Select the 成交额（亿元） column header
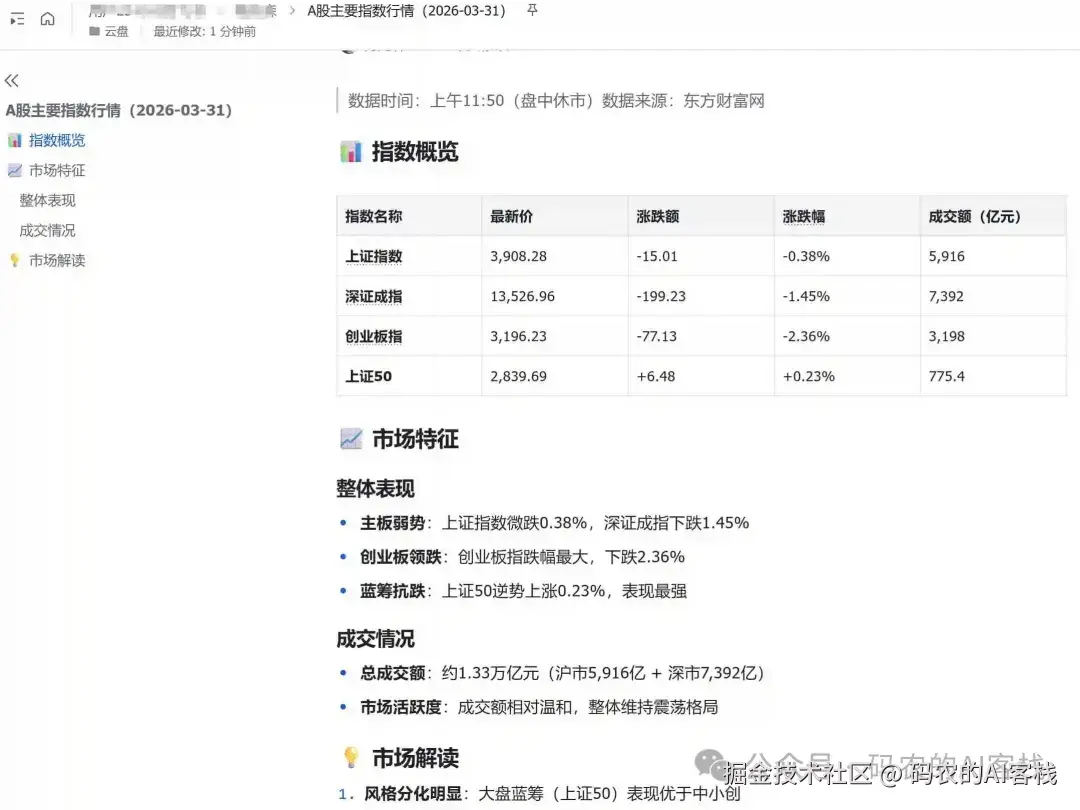This screenshot has height=810, width=1080. pyautogui.click(x=993, y=216)
